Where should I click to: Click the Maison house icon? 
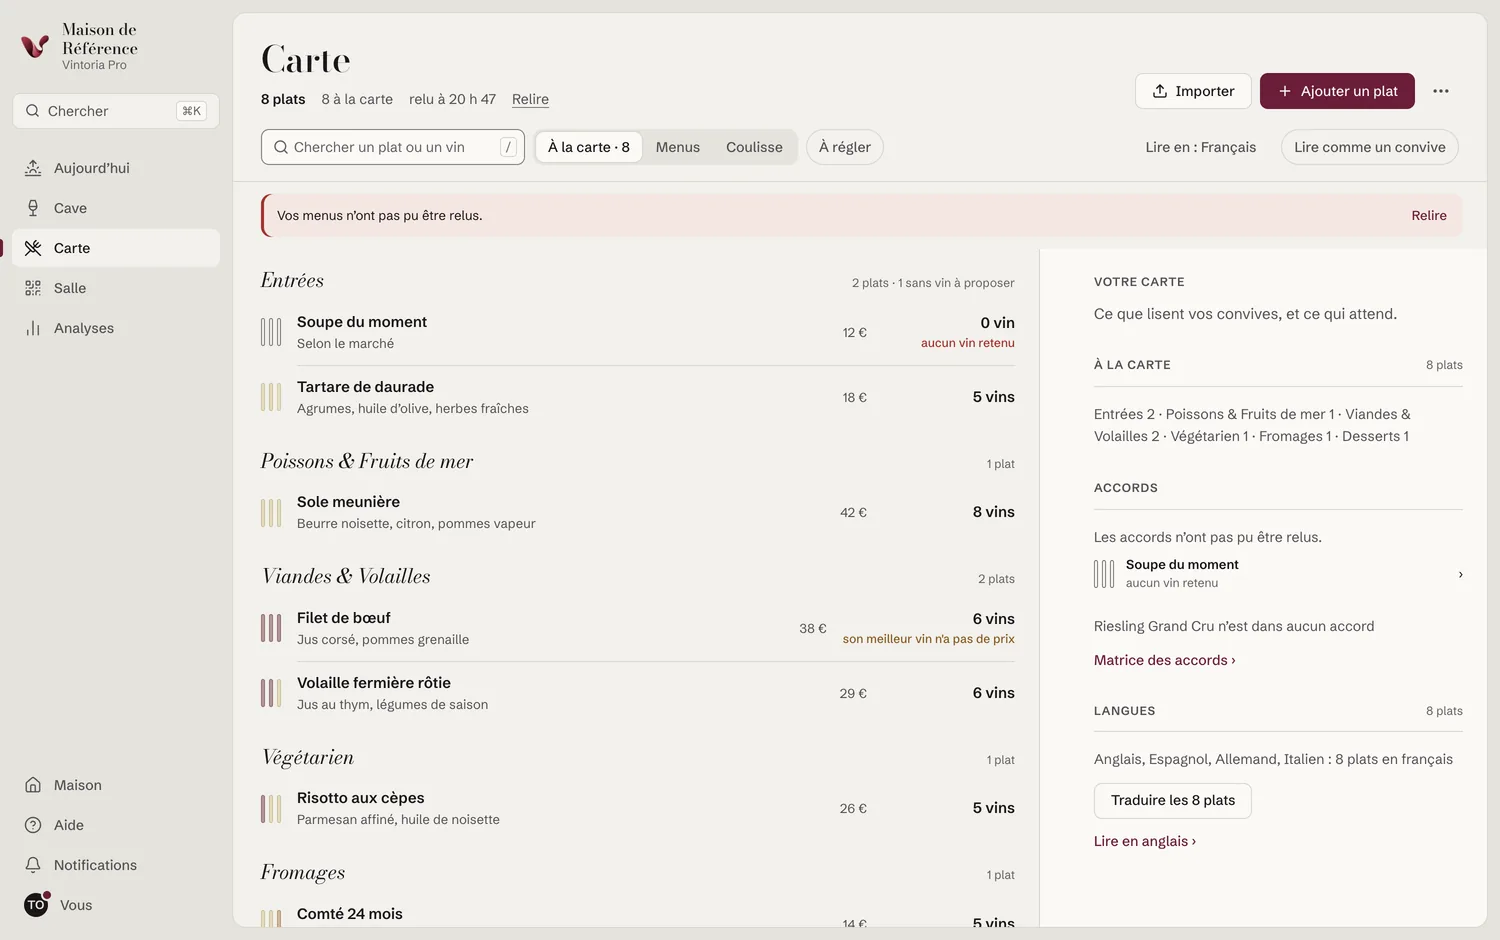33,785
